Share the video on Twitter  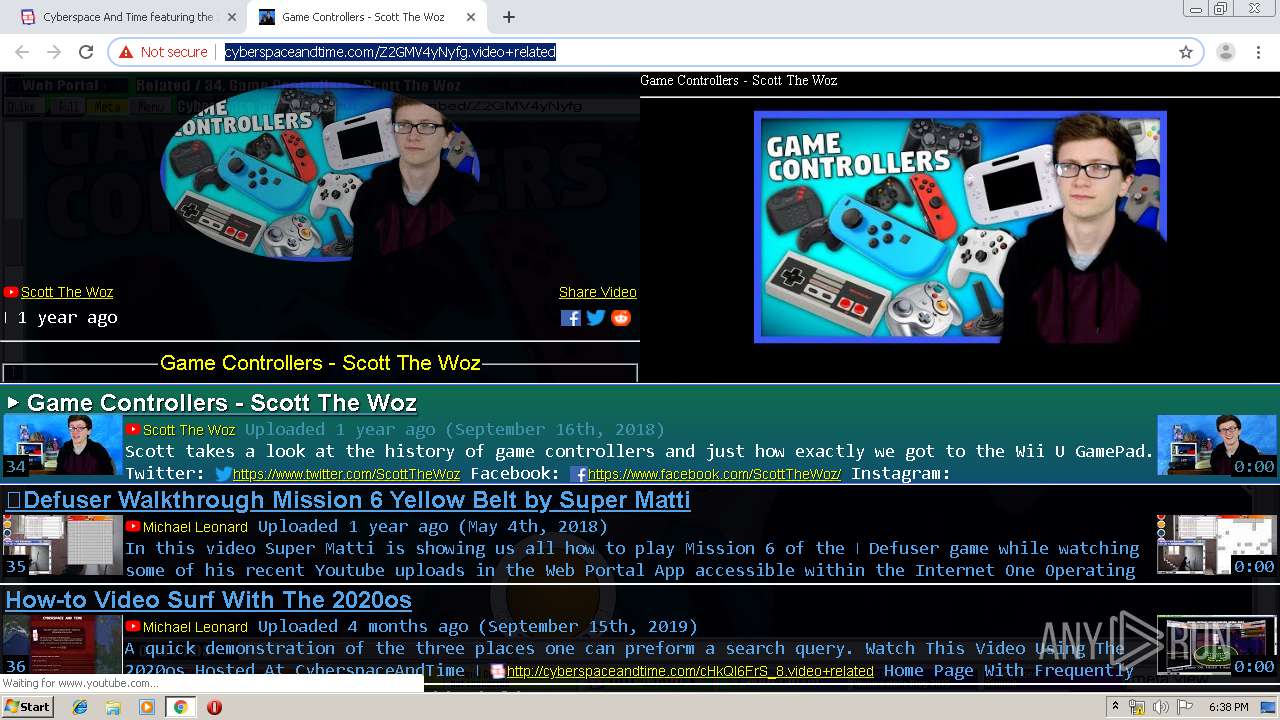(x=596, y=318)
